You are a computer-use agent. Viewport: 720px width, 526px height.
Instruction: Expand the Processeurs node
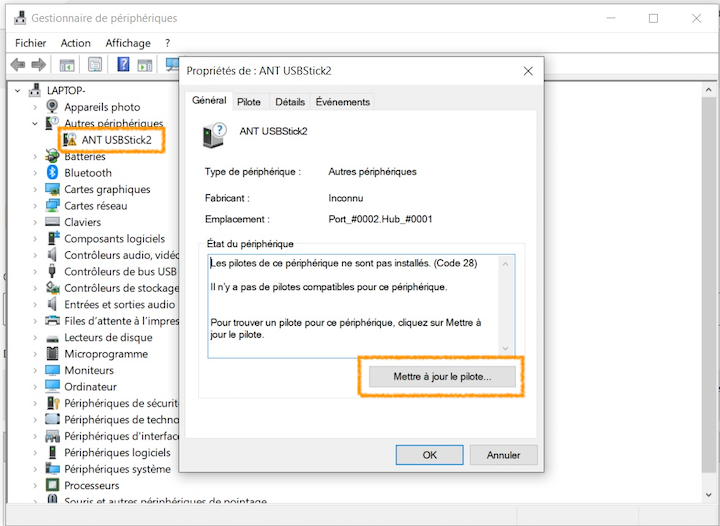tap(35, 486)
